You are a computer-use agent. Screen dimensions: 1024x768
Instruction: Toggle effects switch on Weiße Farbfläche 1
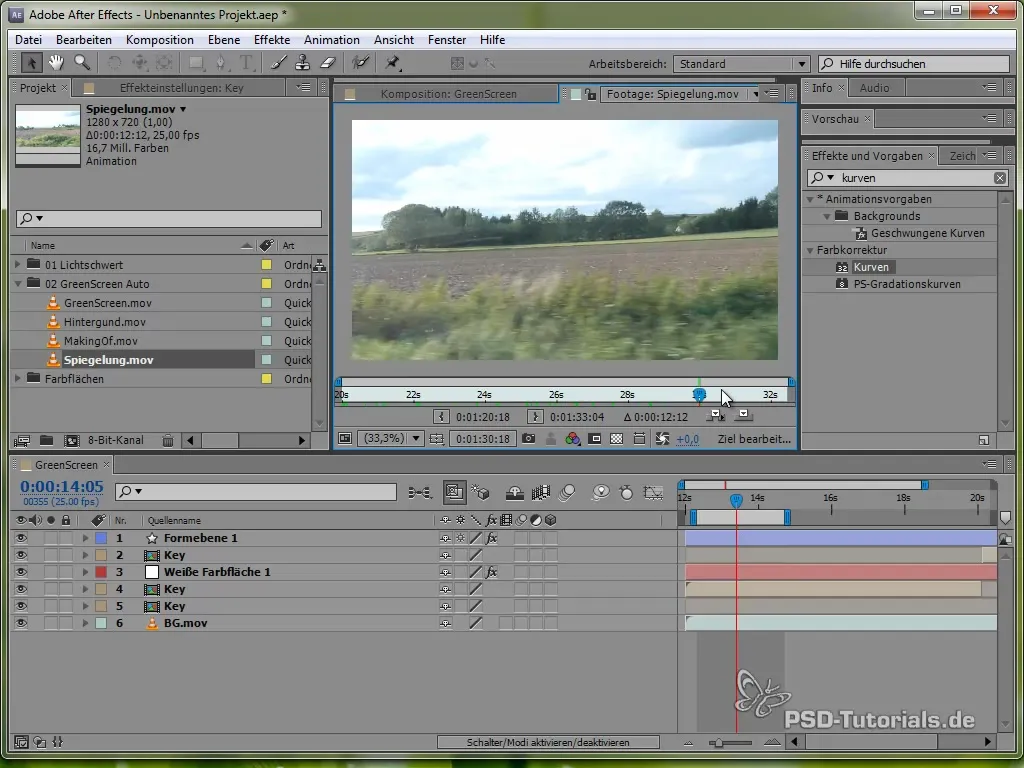pos(492,572)
